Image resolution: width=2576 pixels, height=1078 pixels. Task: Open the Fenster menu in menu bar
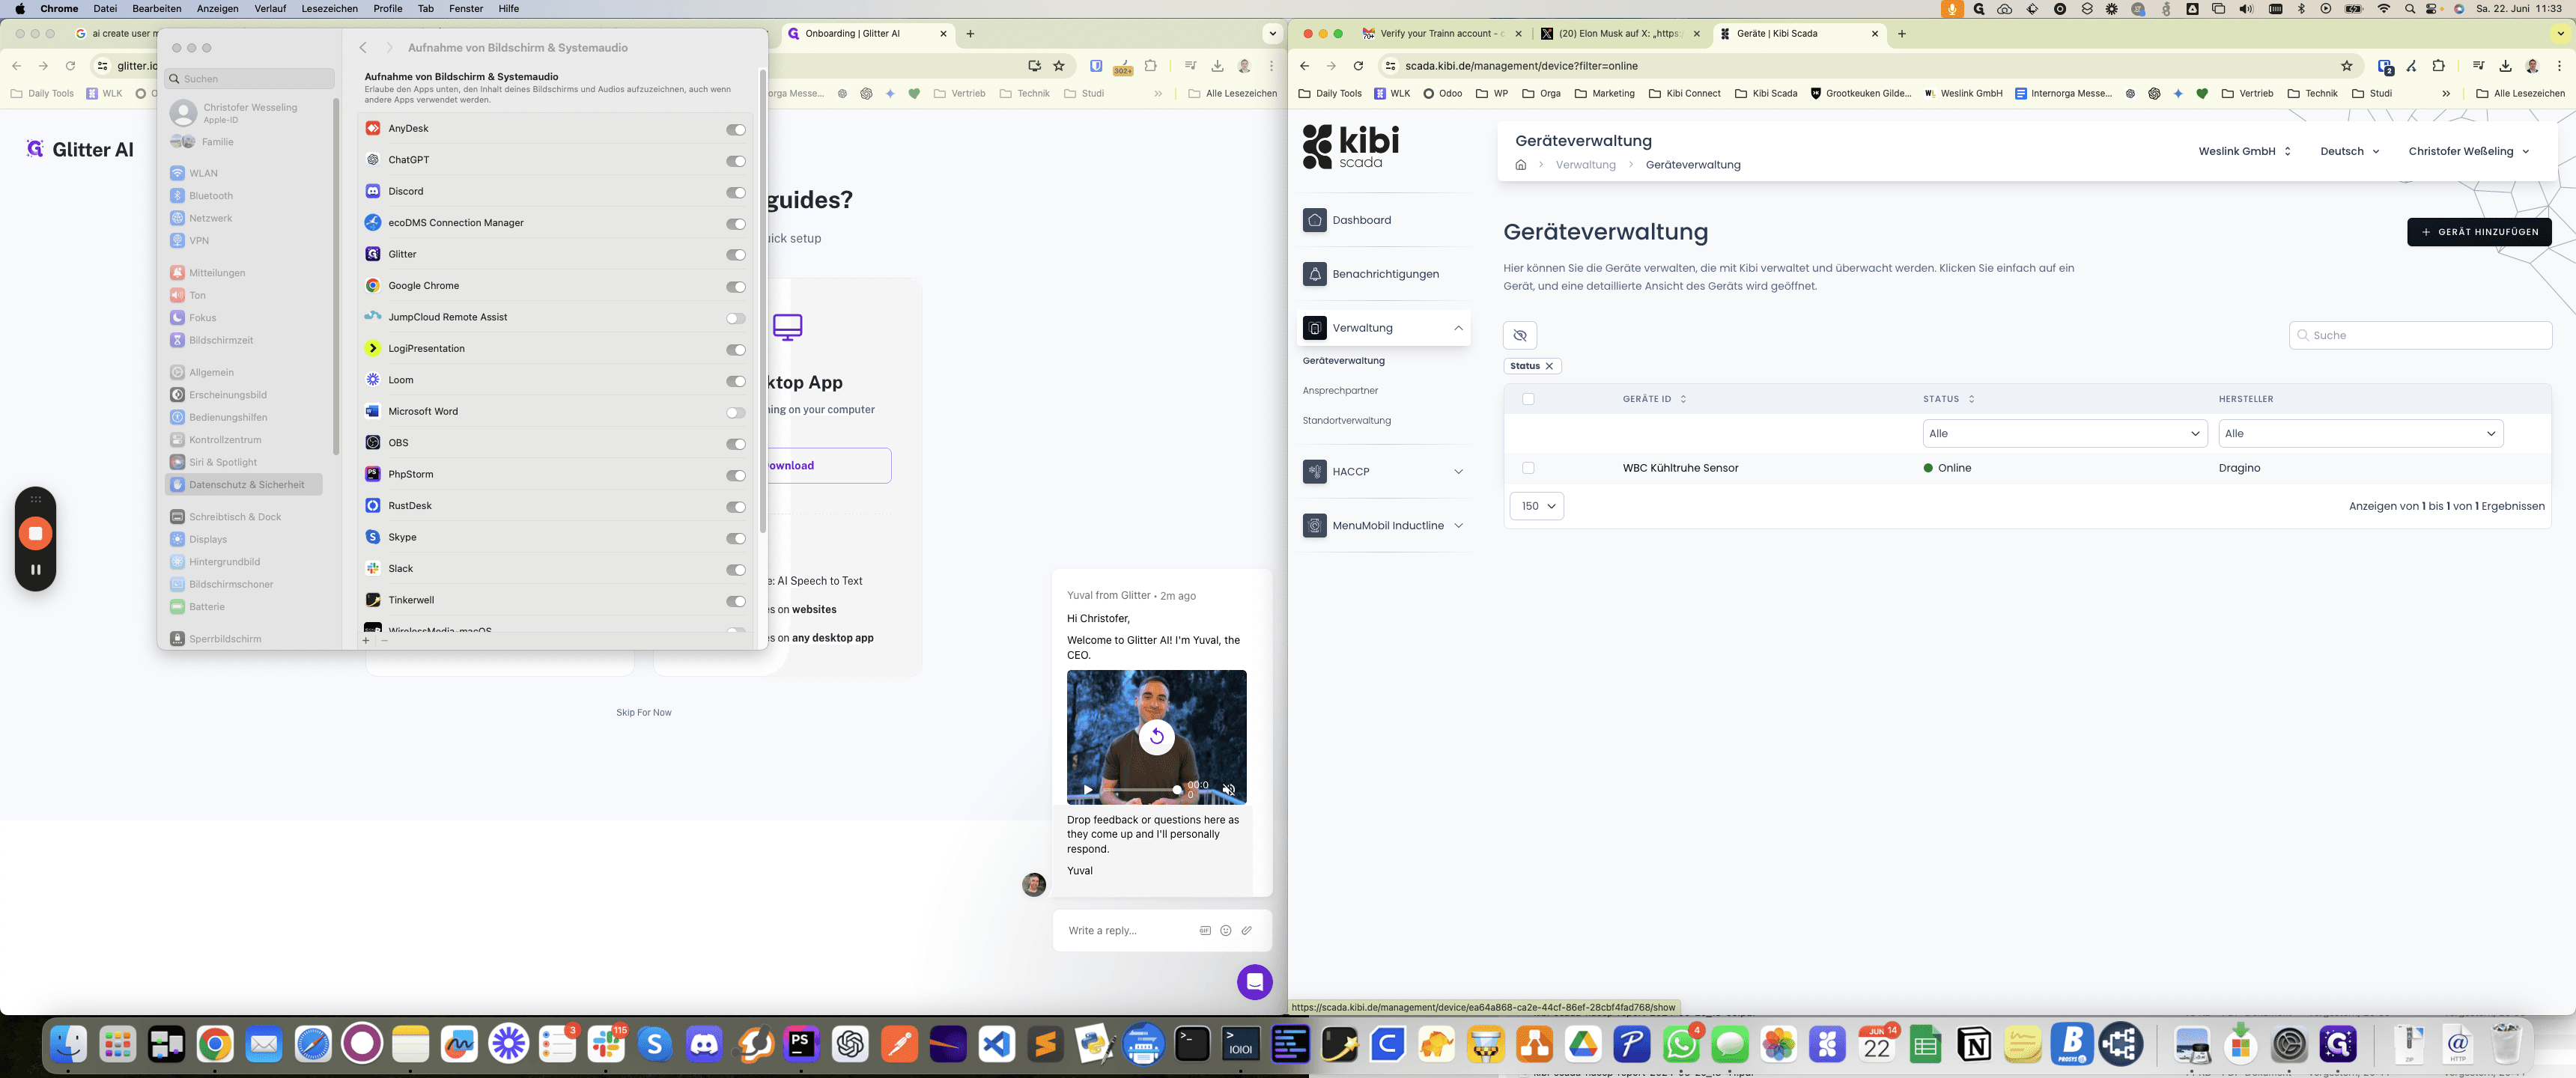(466, 9)
